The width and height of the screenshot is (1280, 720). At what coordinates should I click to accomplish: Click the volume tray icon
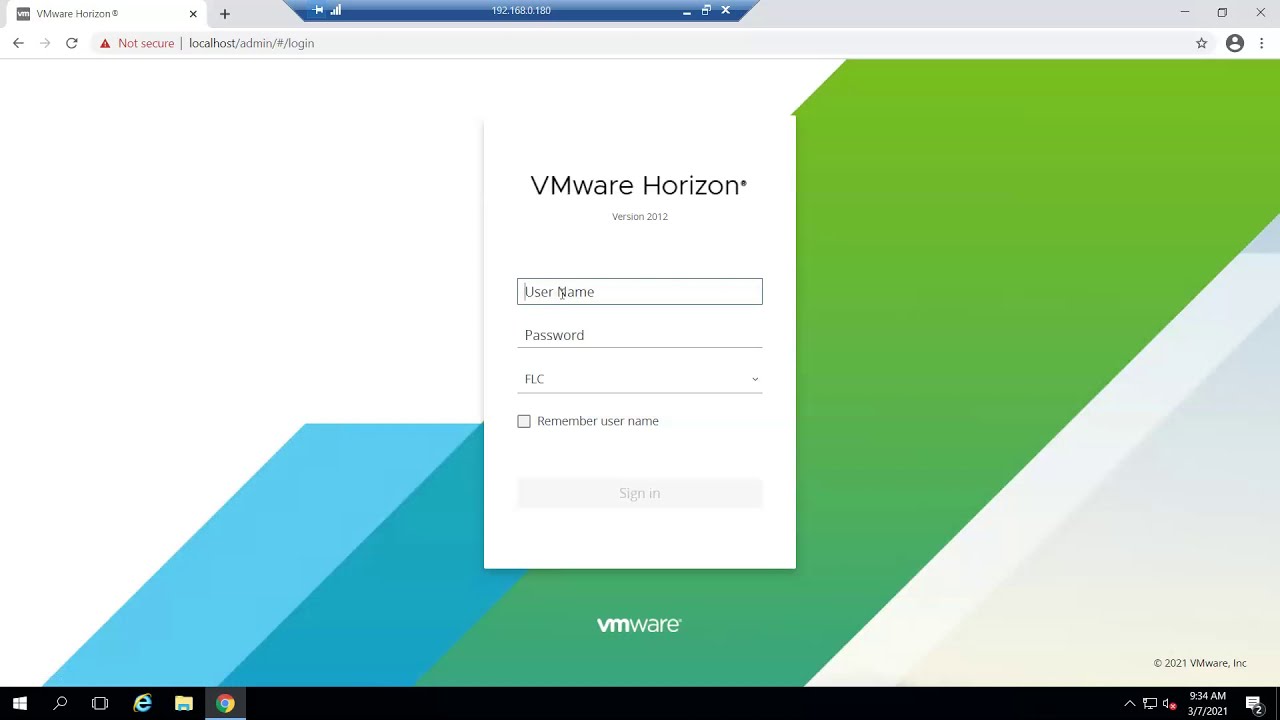[1169, 703]
